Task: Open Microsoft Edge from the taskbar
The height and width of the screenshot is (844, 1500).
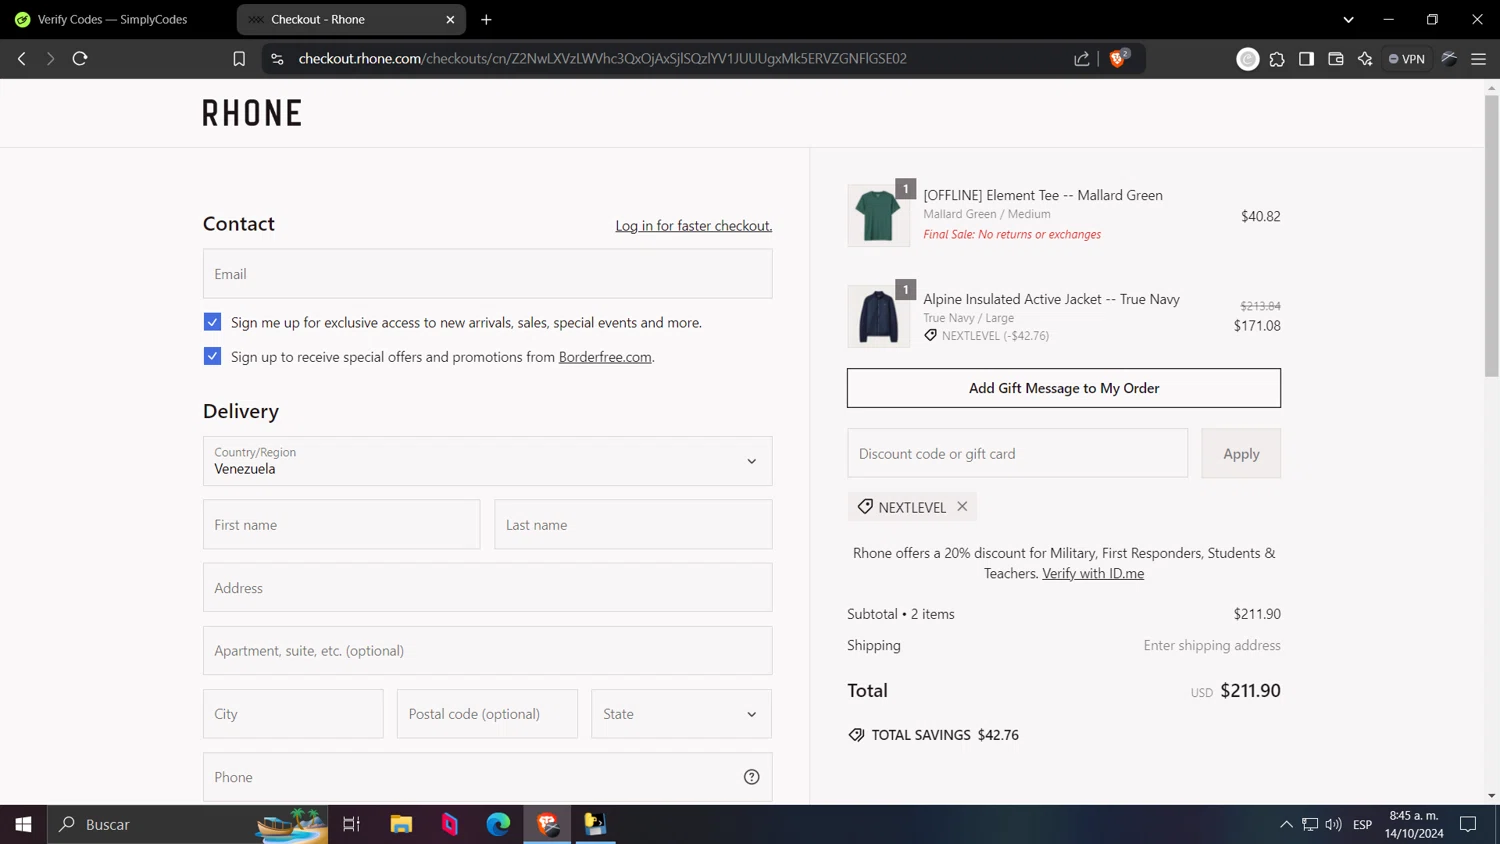Action: click(x=498, y=824)
